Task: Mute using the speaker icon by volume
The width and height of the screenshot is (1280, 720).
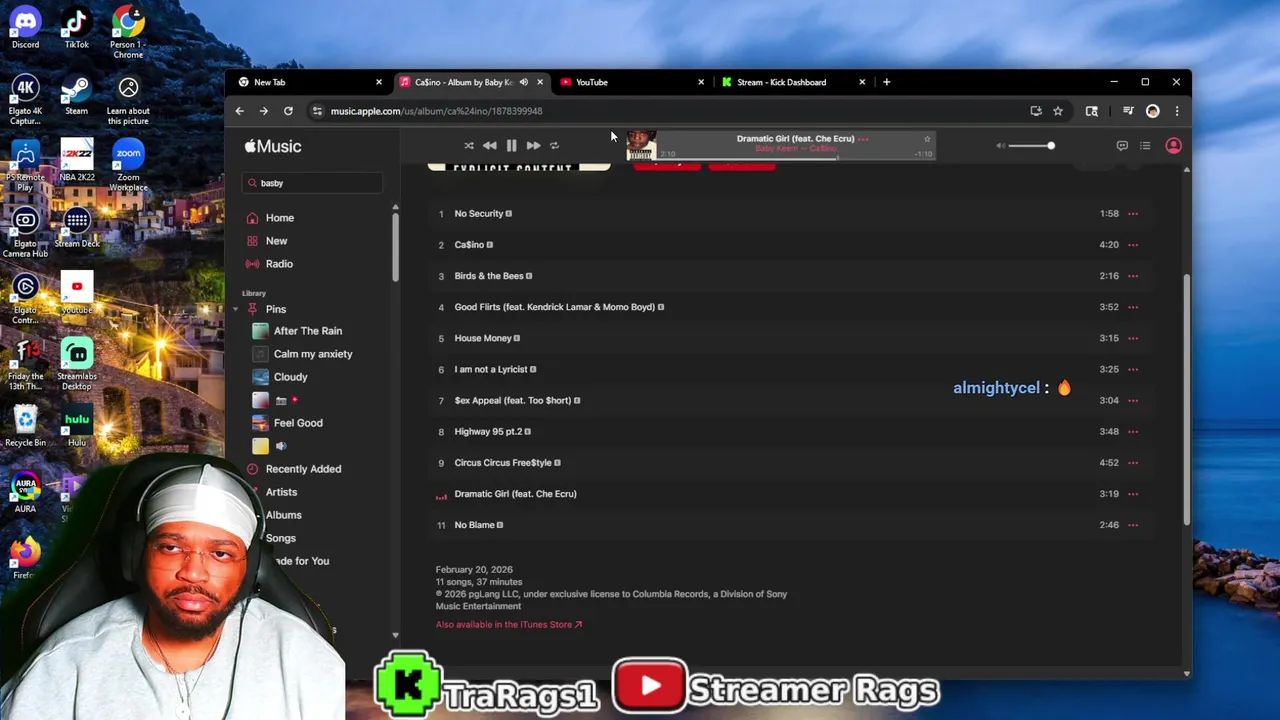Action: point(1000,146)
